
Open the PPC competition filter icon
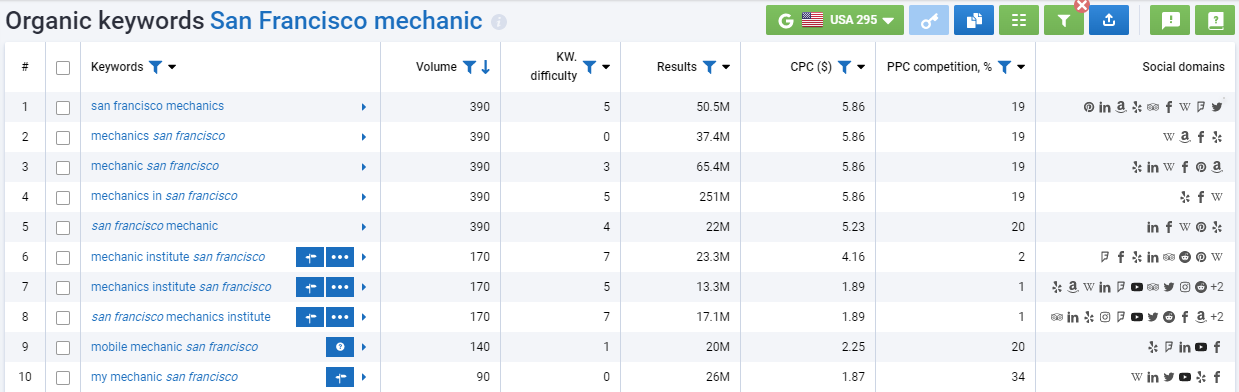point(1004,67)
